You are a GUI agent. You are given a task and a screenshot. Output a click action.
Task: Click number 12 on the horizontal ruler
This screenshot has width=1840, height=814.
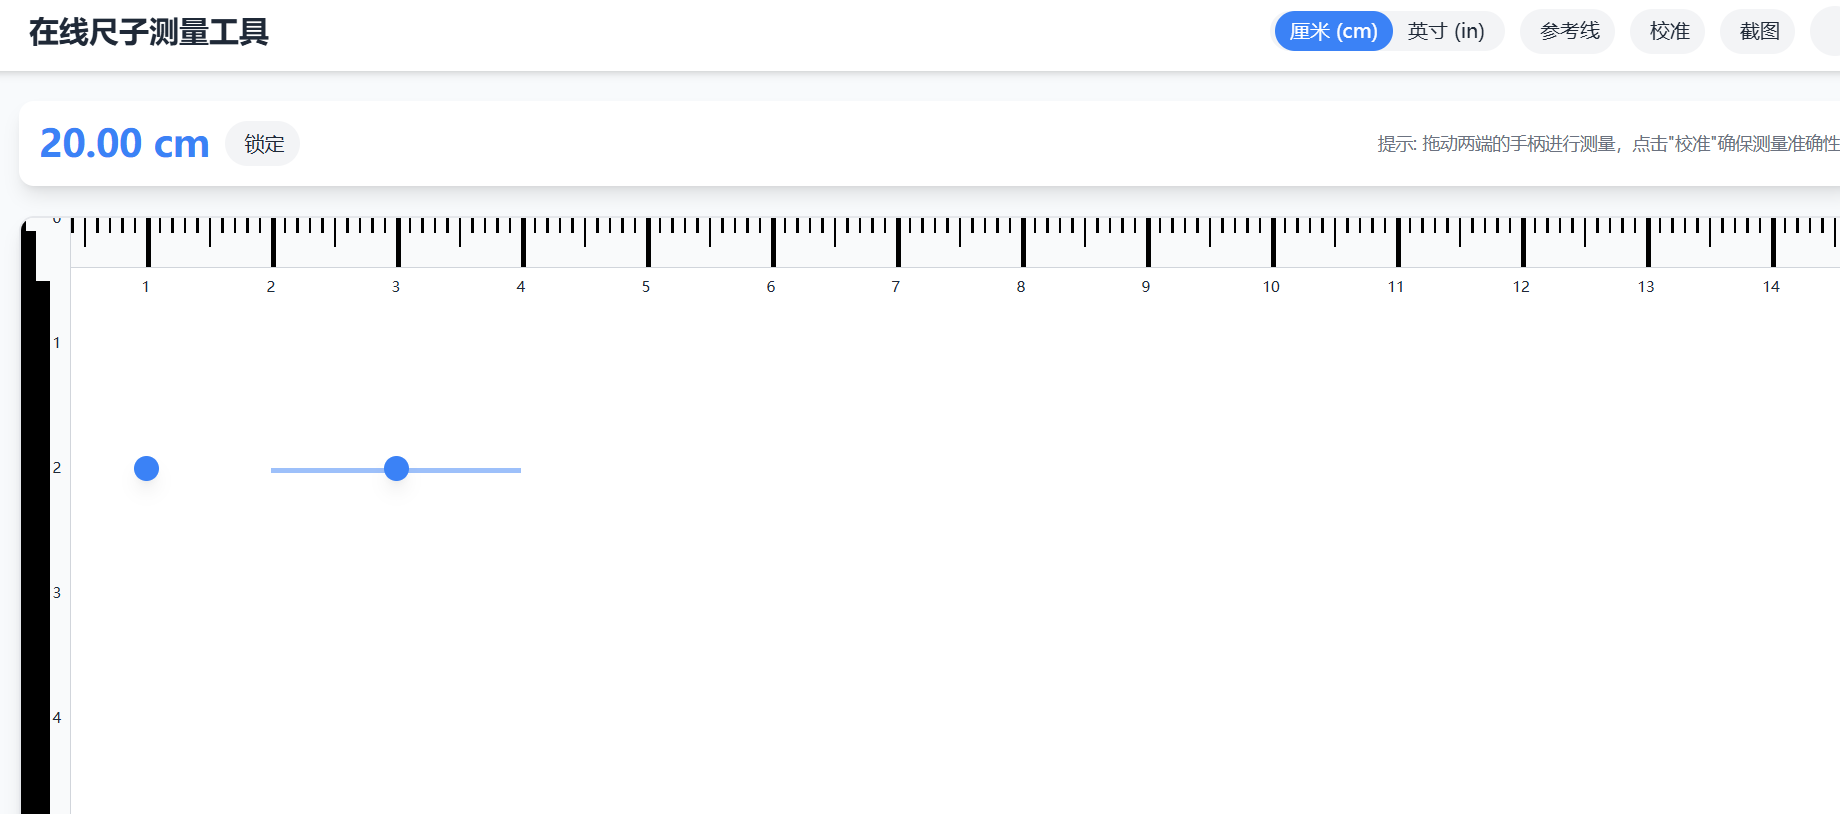tap(1521, 287)
